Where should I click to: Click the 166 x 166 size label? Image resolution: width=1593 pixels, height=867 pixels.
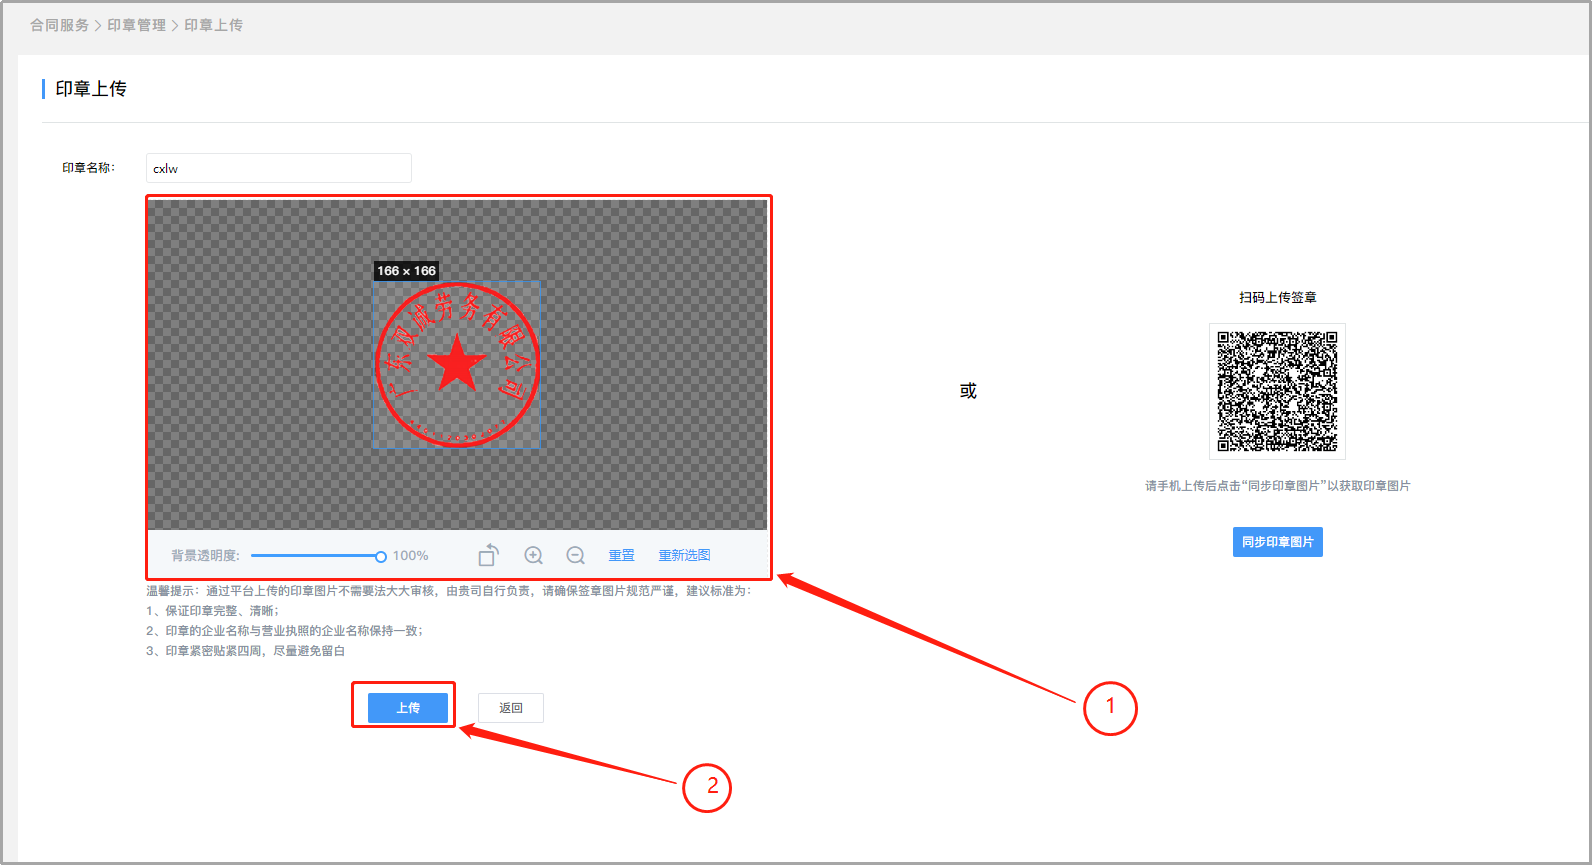[x=406, y=271]
